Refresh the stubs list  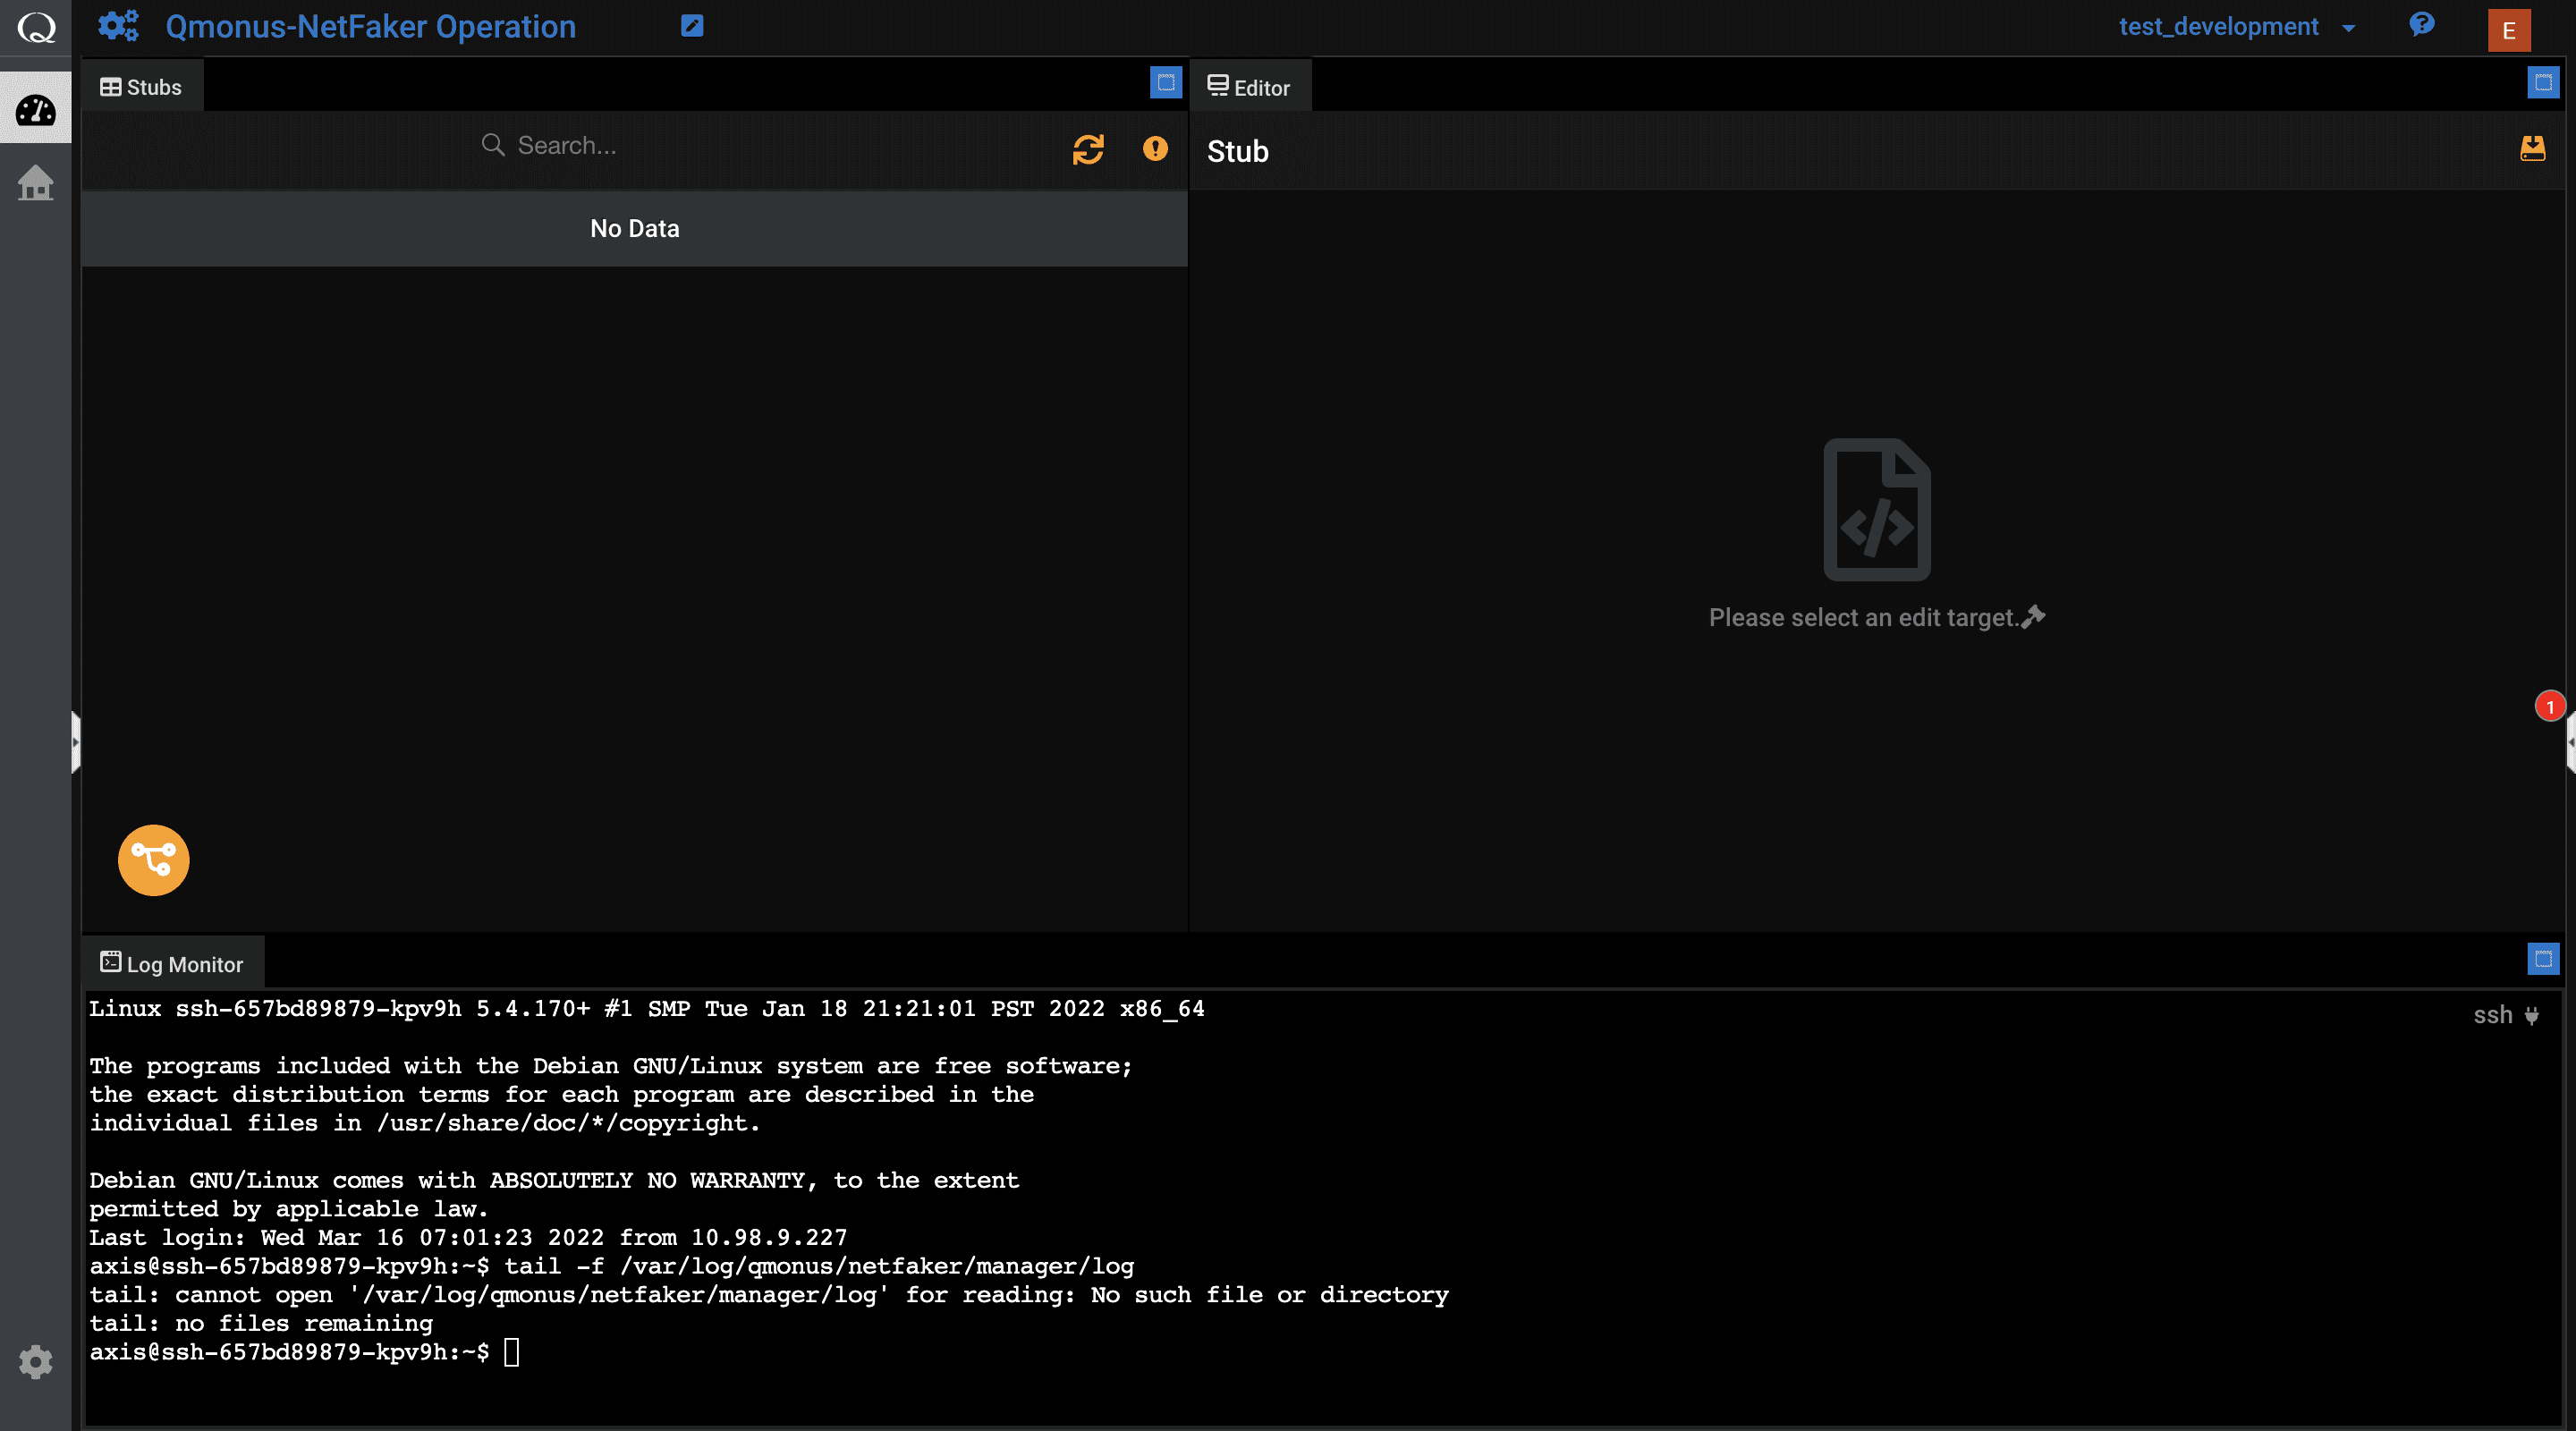(x=1088, y=149)
